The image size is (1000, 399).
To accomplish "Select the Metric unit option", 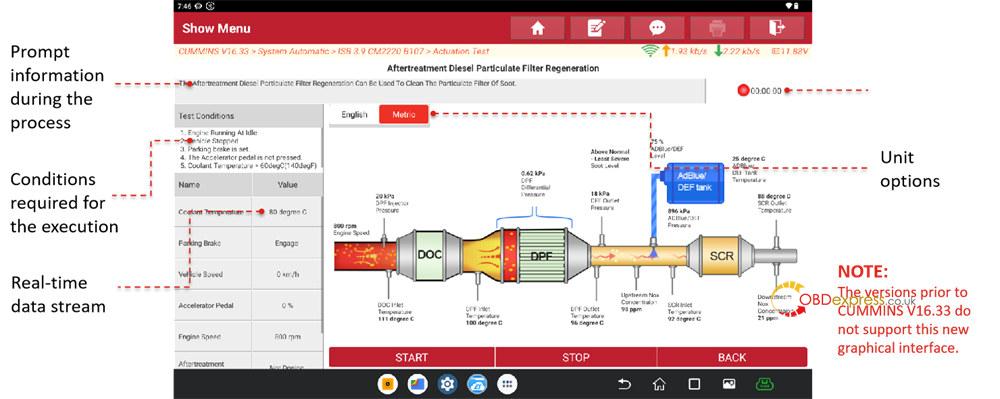I will (404, 115).
